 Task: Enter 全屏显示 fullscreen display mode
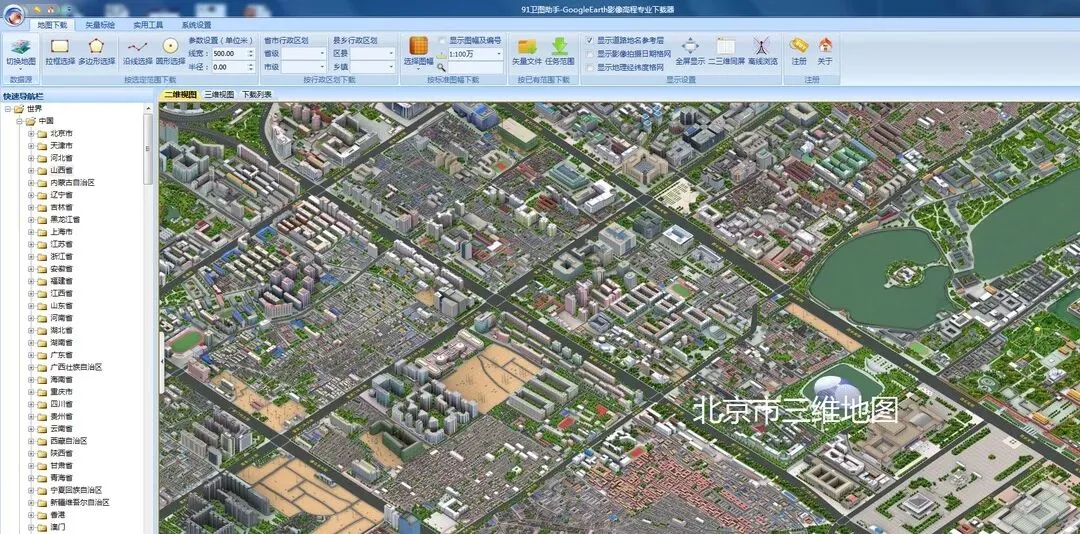pyautogui.click(x=689, y=52)
